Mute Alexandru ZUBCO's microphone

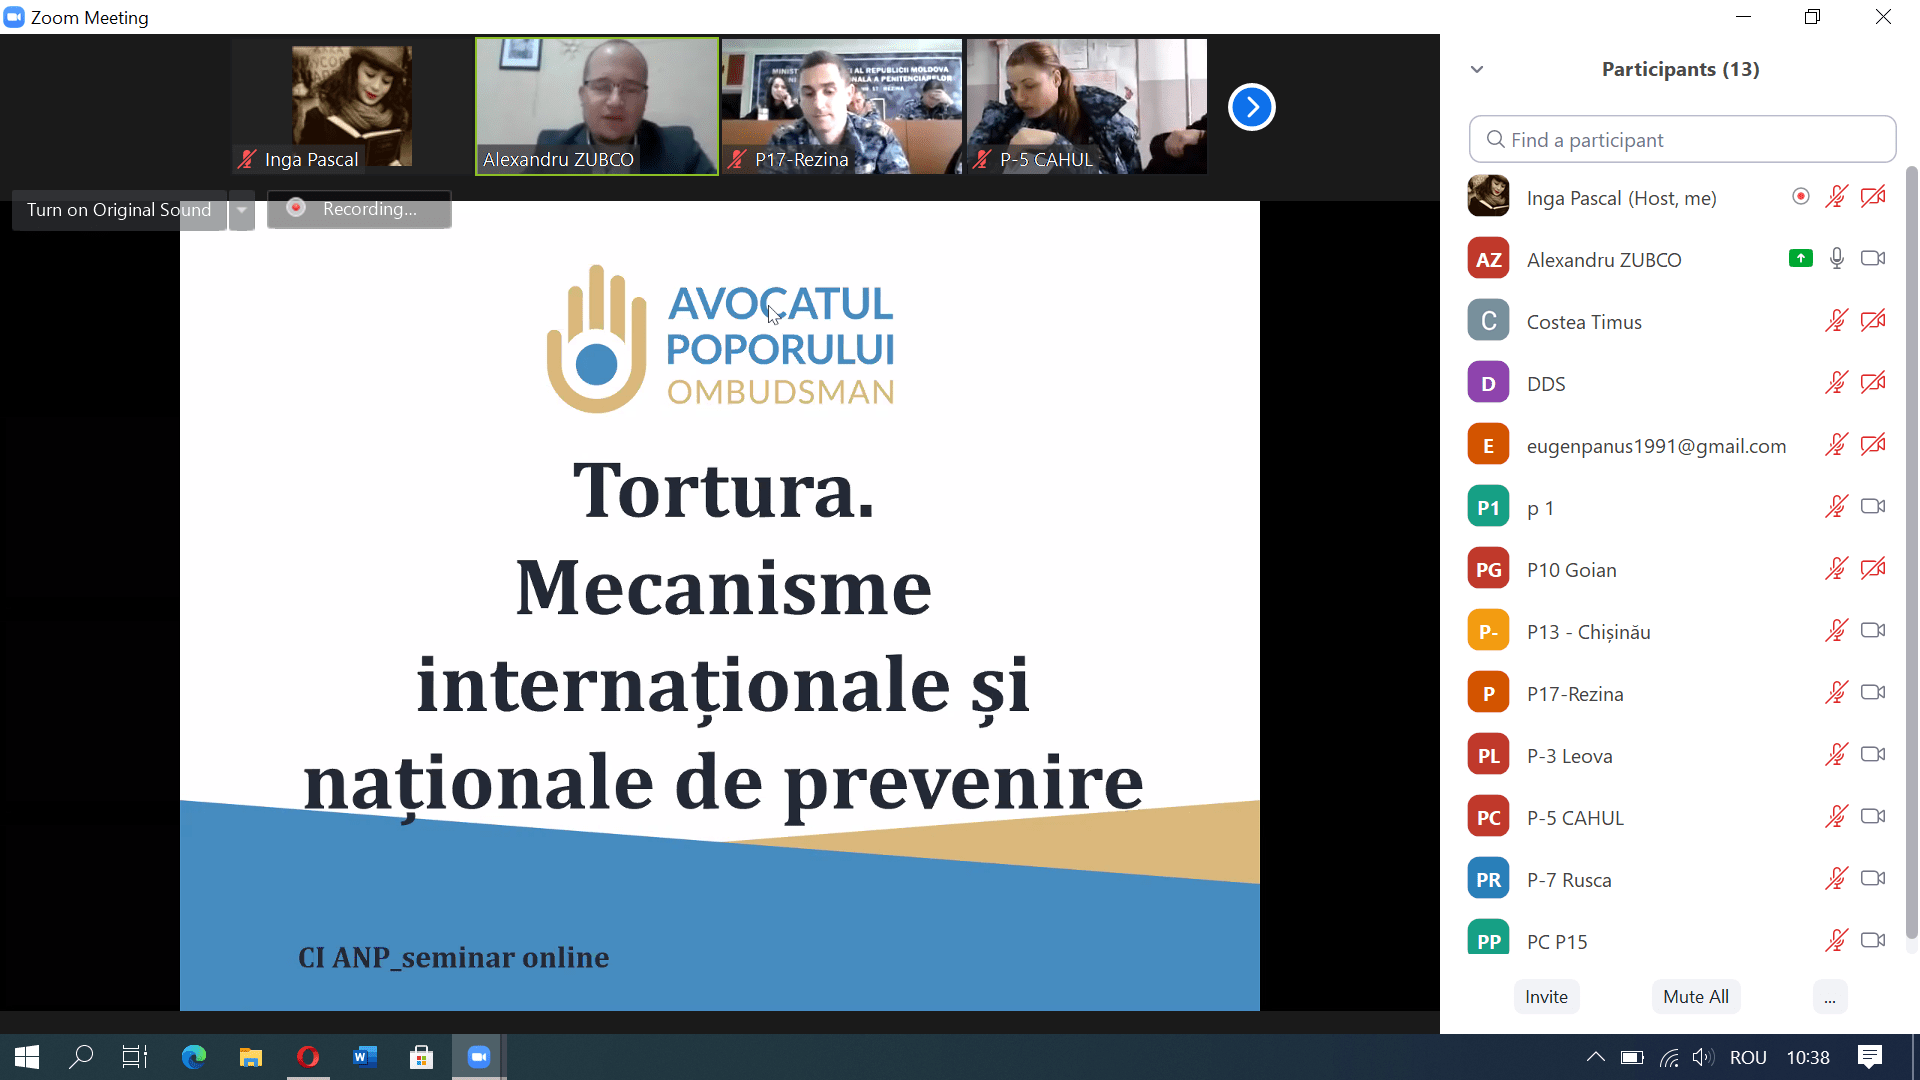click(x=1837, y=259)
